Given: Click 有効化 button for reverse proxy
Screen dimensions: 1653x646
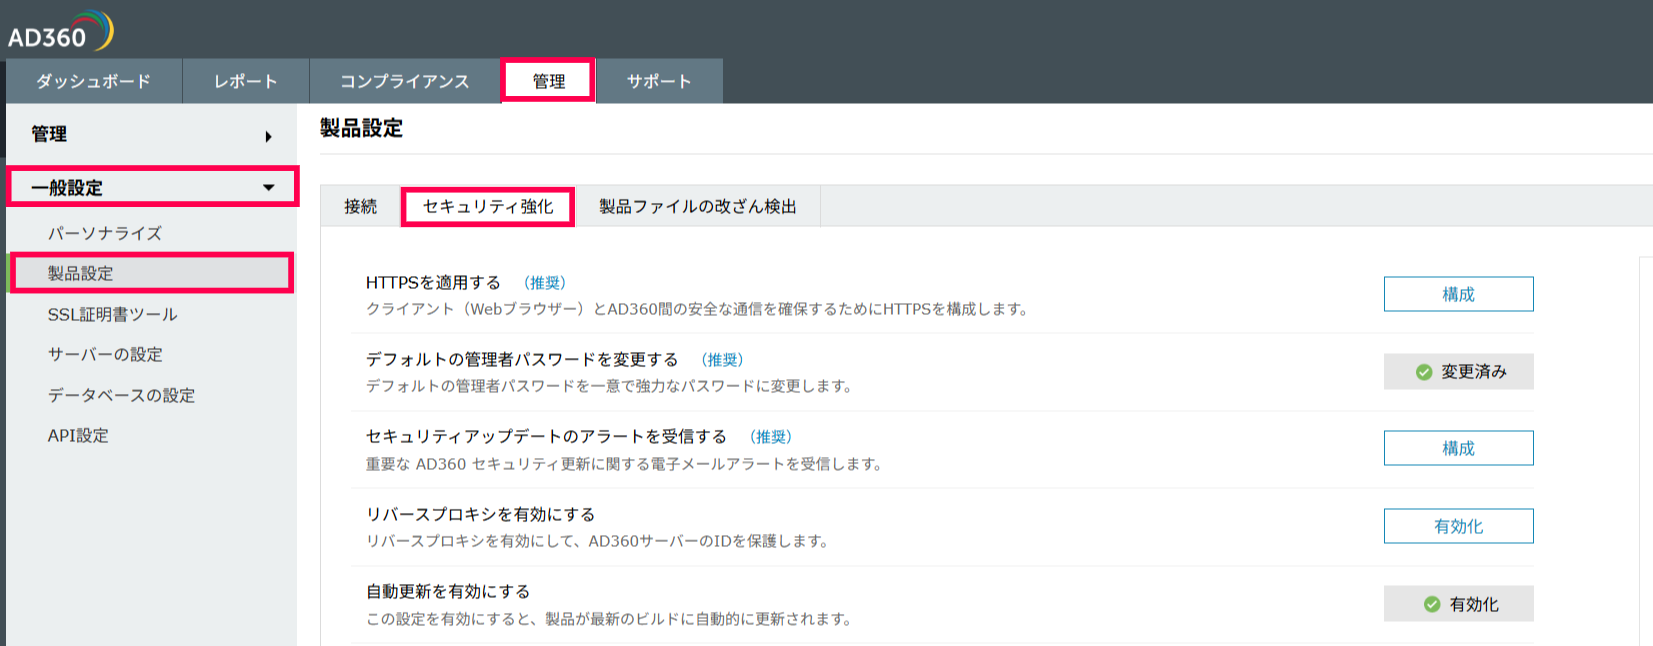Looking at the screenshot, I should coord(1458,526).
